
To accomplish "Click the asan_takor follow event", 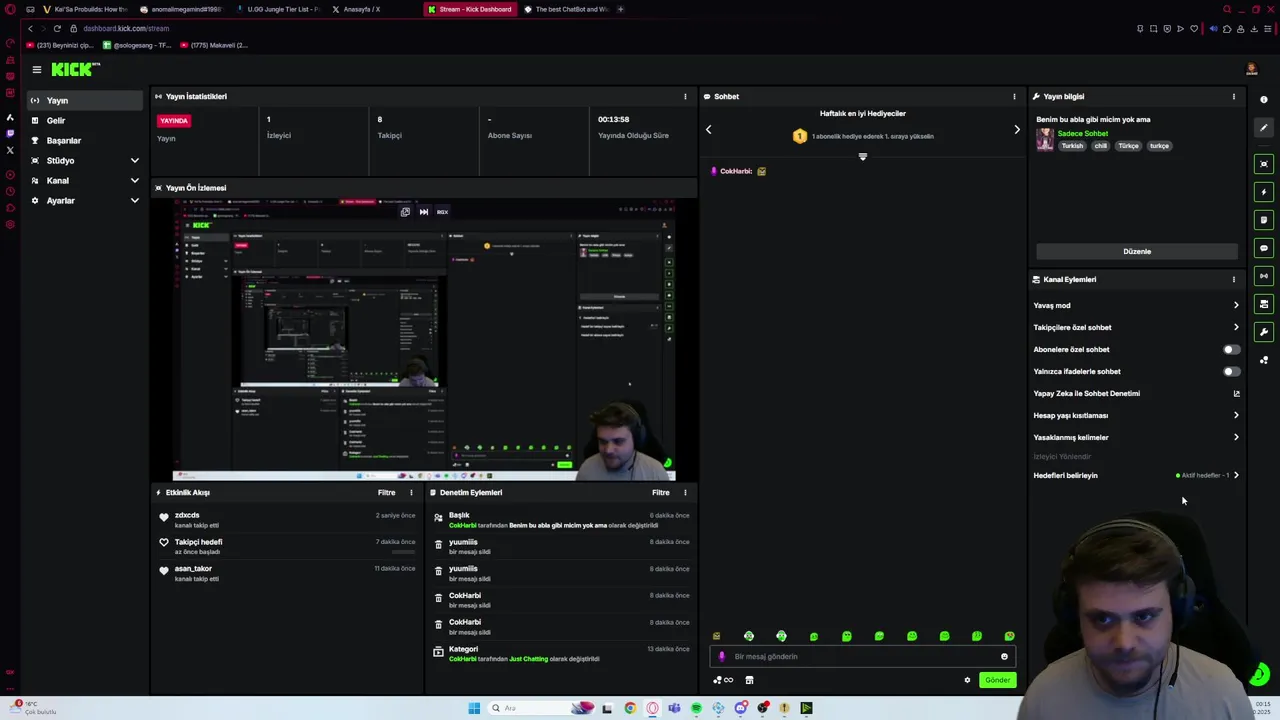I will coord(285,573).
